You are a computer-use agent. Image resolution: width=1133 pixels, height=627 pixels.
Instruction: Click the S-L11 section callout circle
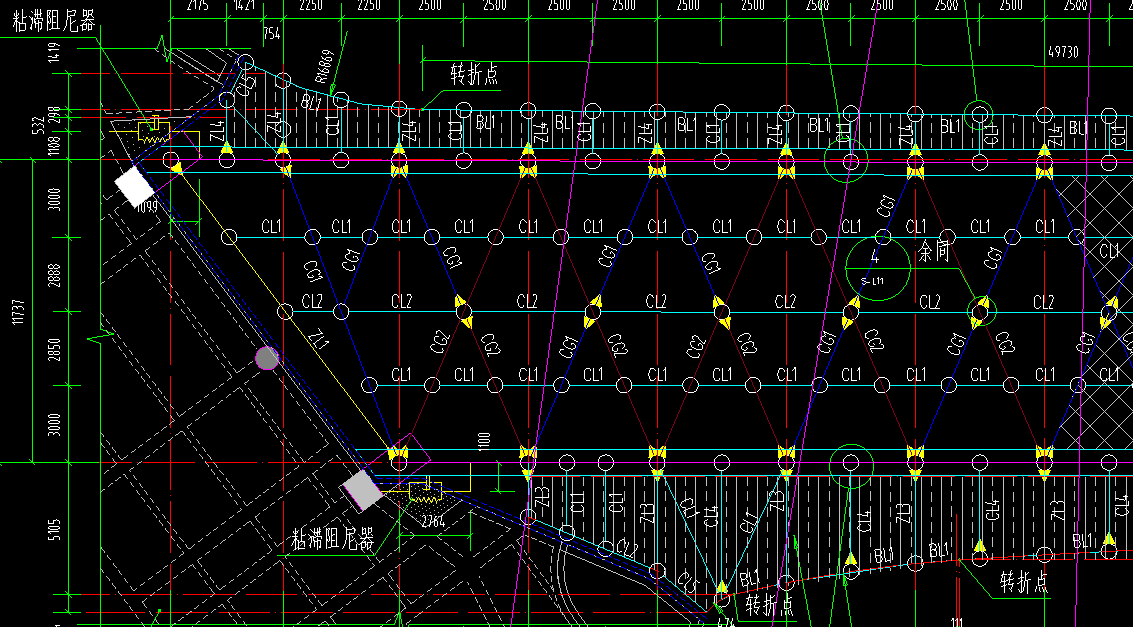878,268
